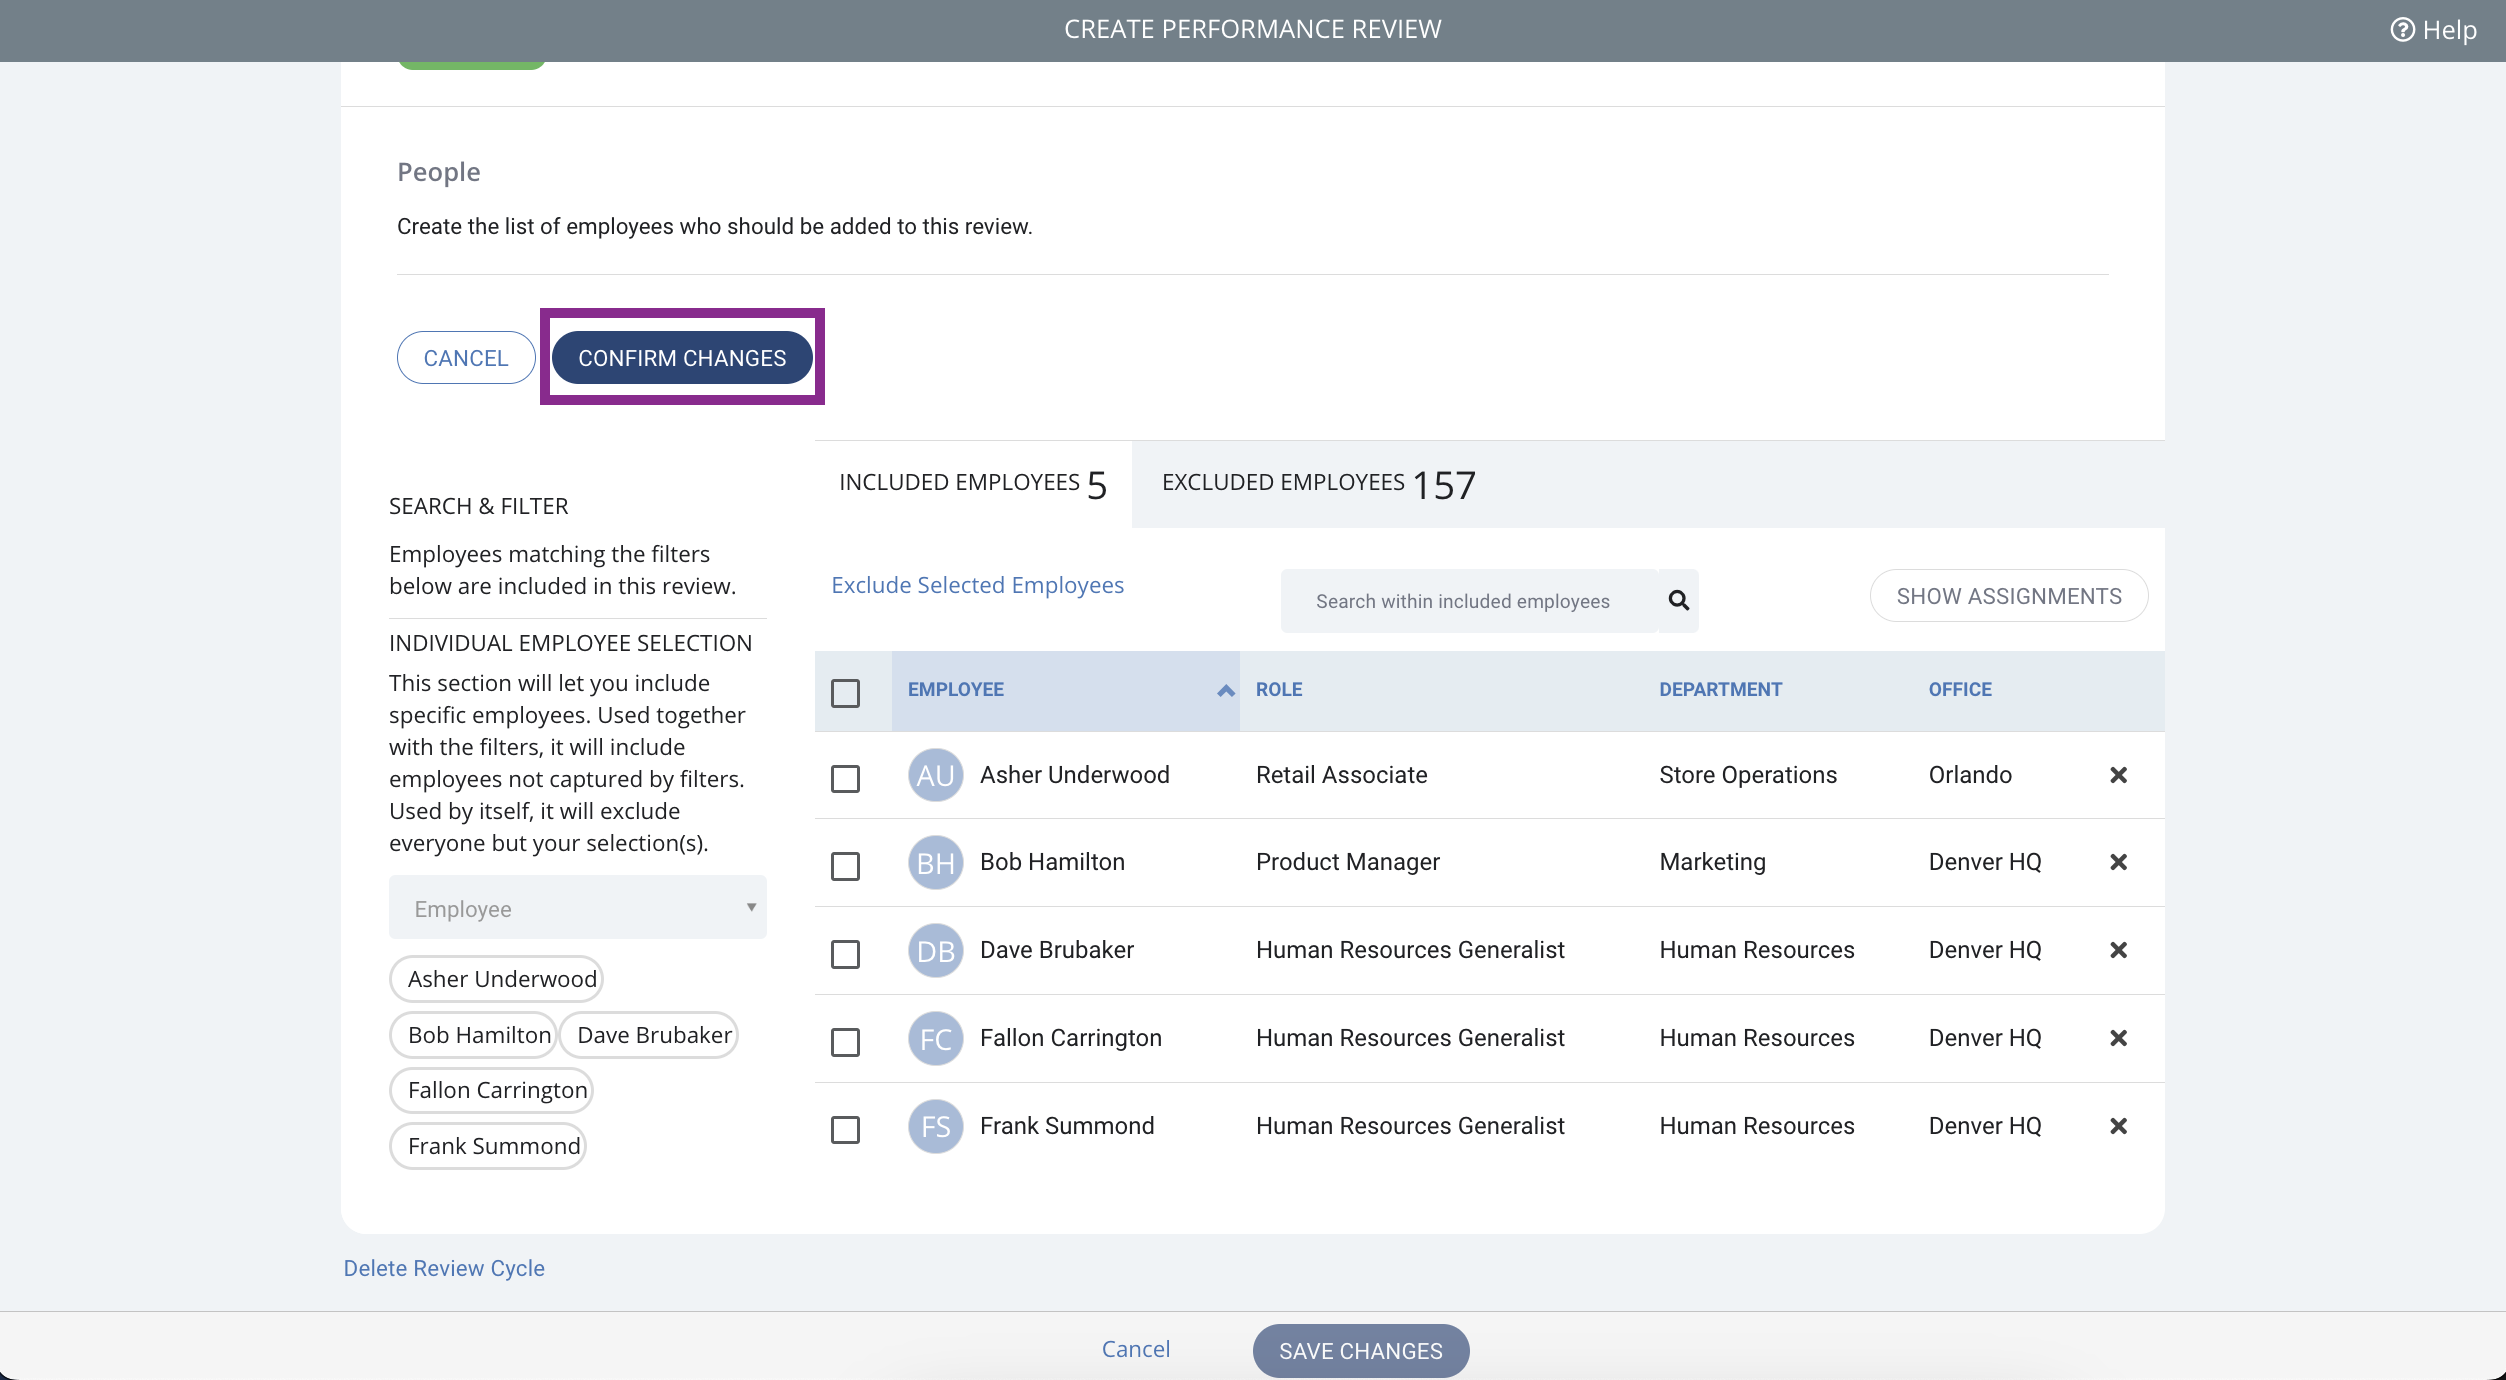The height and width of the screenshot is (1380, 2506).
Task: Click the Confirm Changes button
Action: coord(682,358)
